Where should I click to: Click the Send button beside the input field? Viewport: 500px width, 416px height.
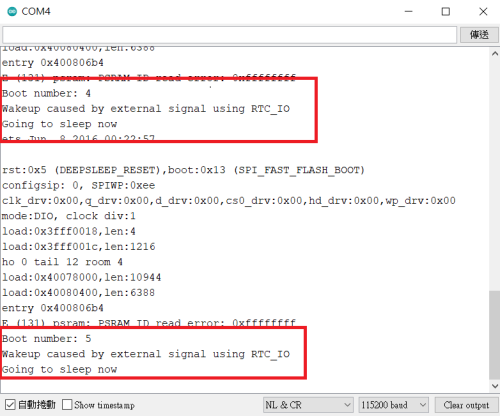point(479,35)
